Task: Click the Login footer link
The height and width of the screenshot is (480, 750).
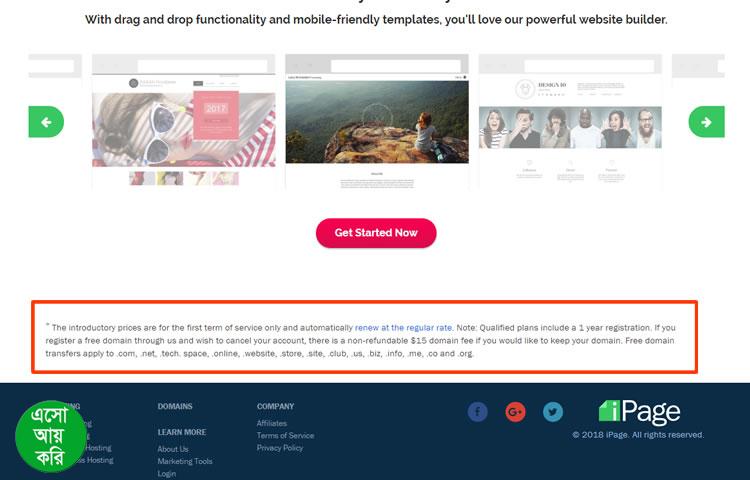Action: [x=166, y=474]
